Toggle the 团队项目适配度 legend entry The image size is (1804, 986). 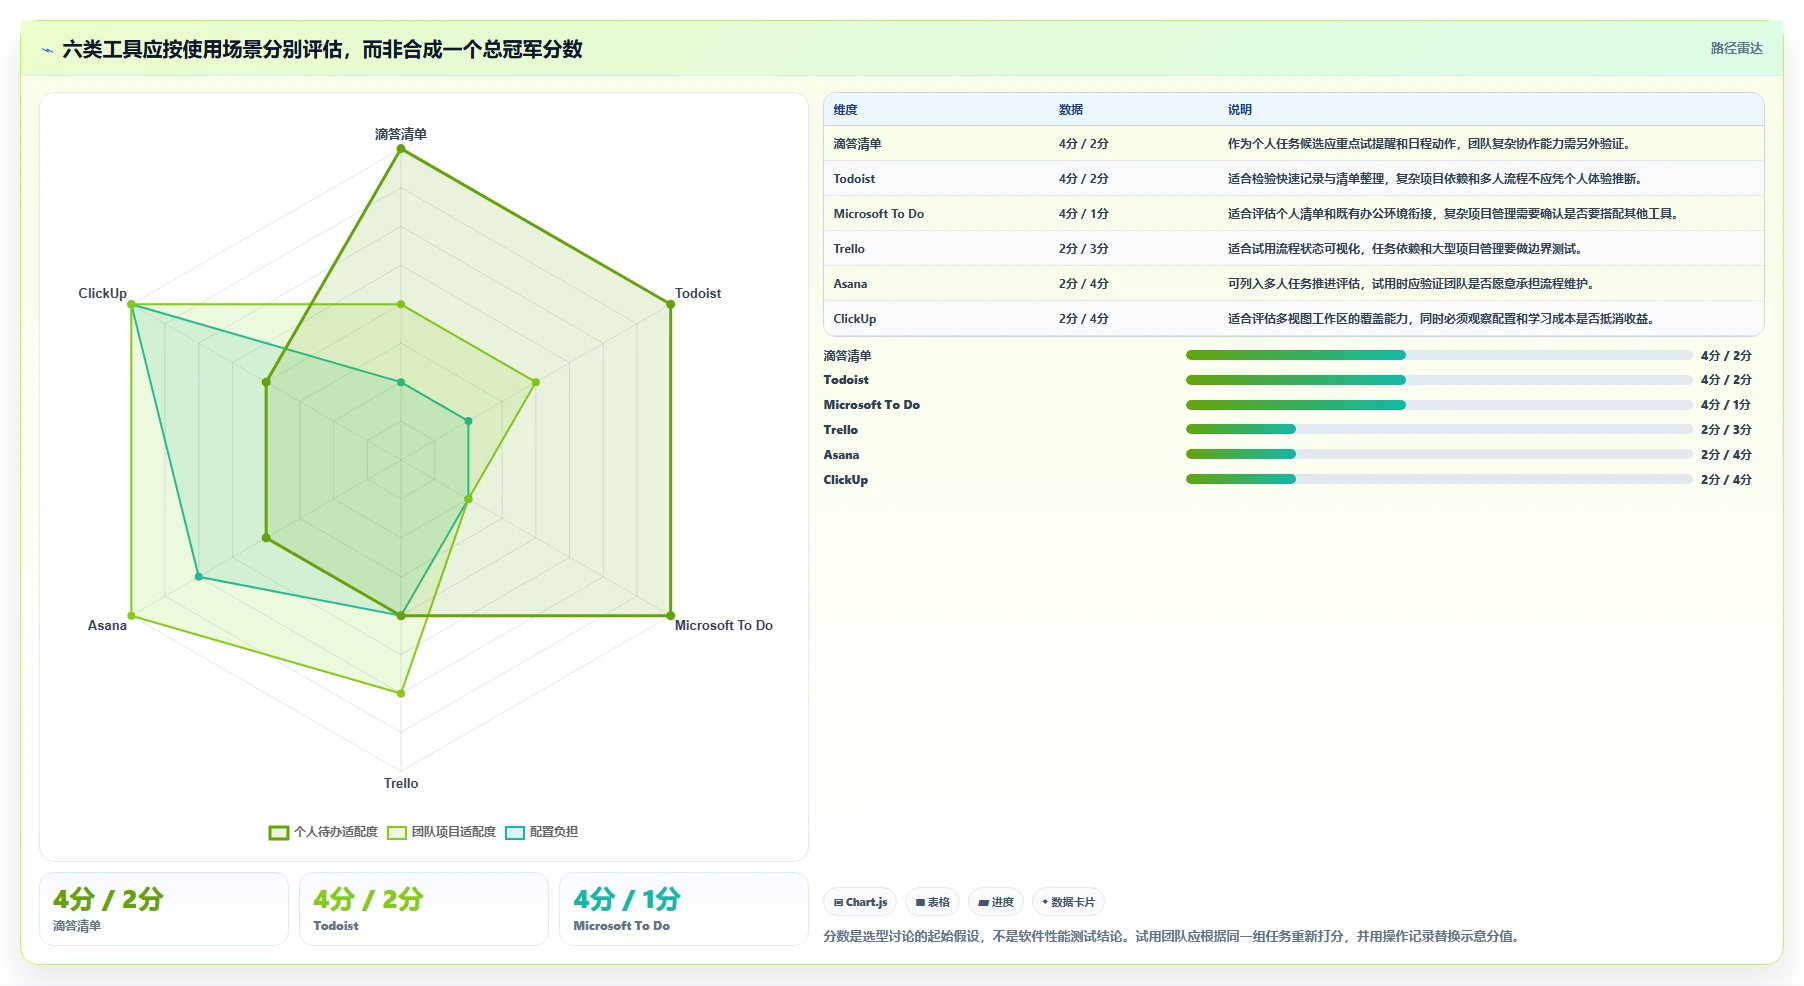tap(441, 832)
